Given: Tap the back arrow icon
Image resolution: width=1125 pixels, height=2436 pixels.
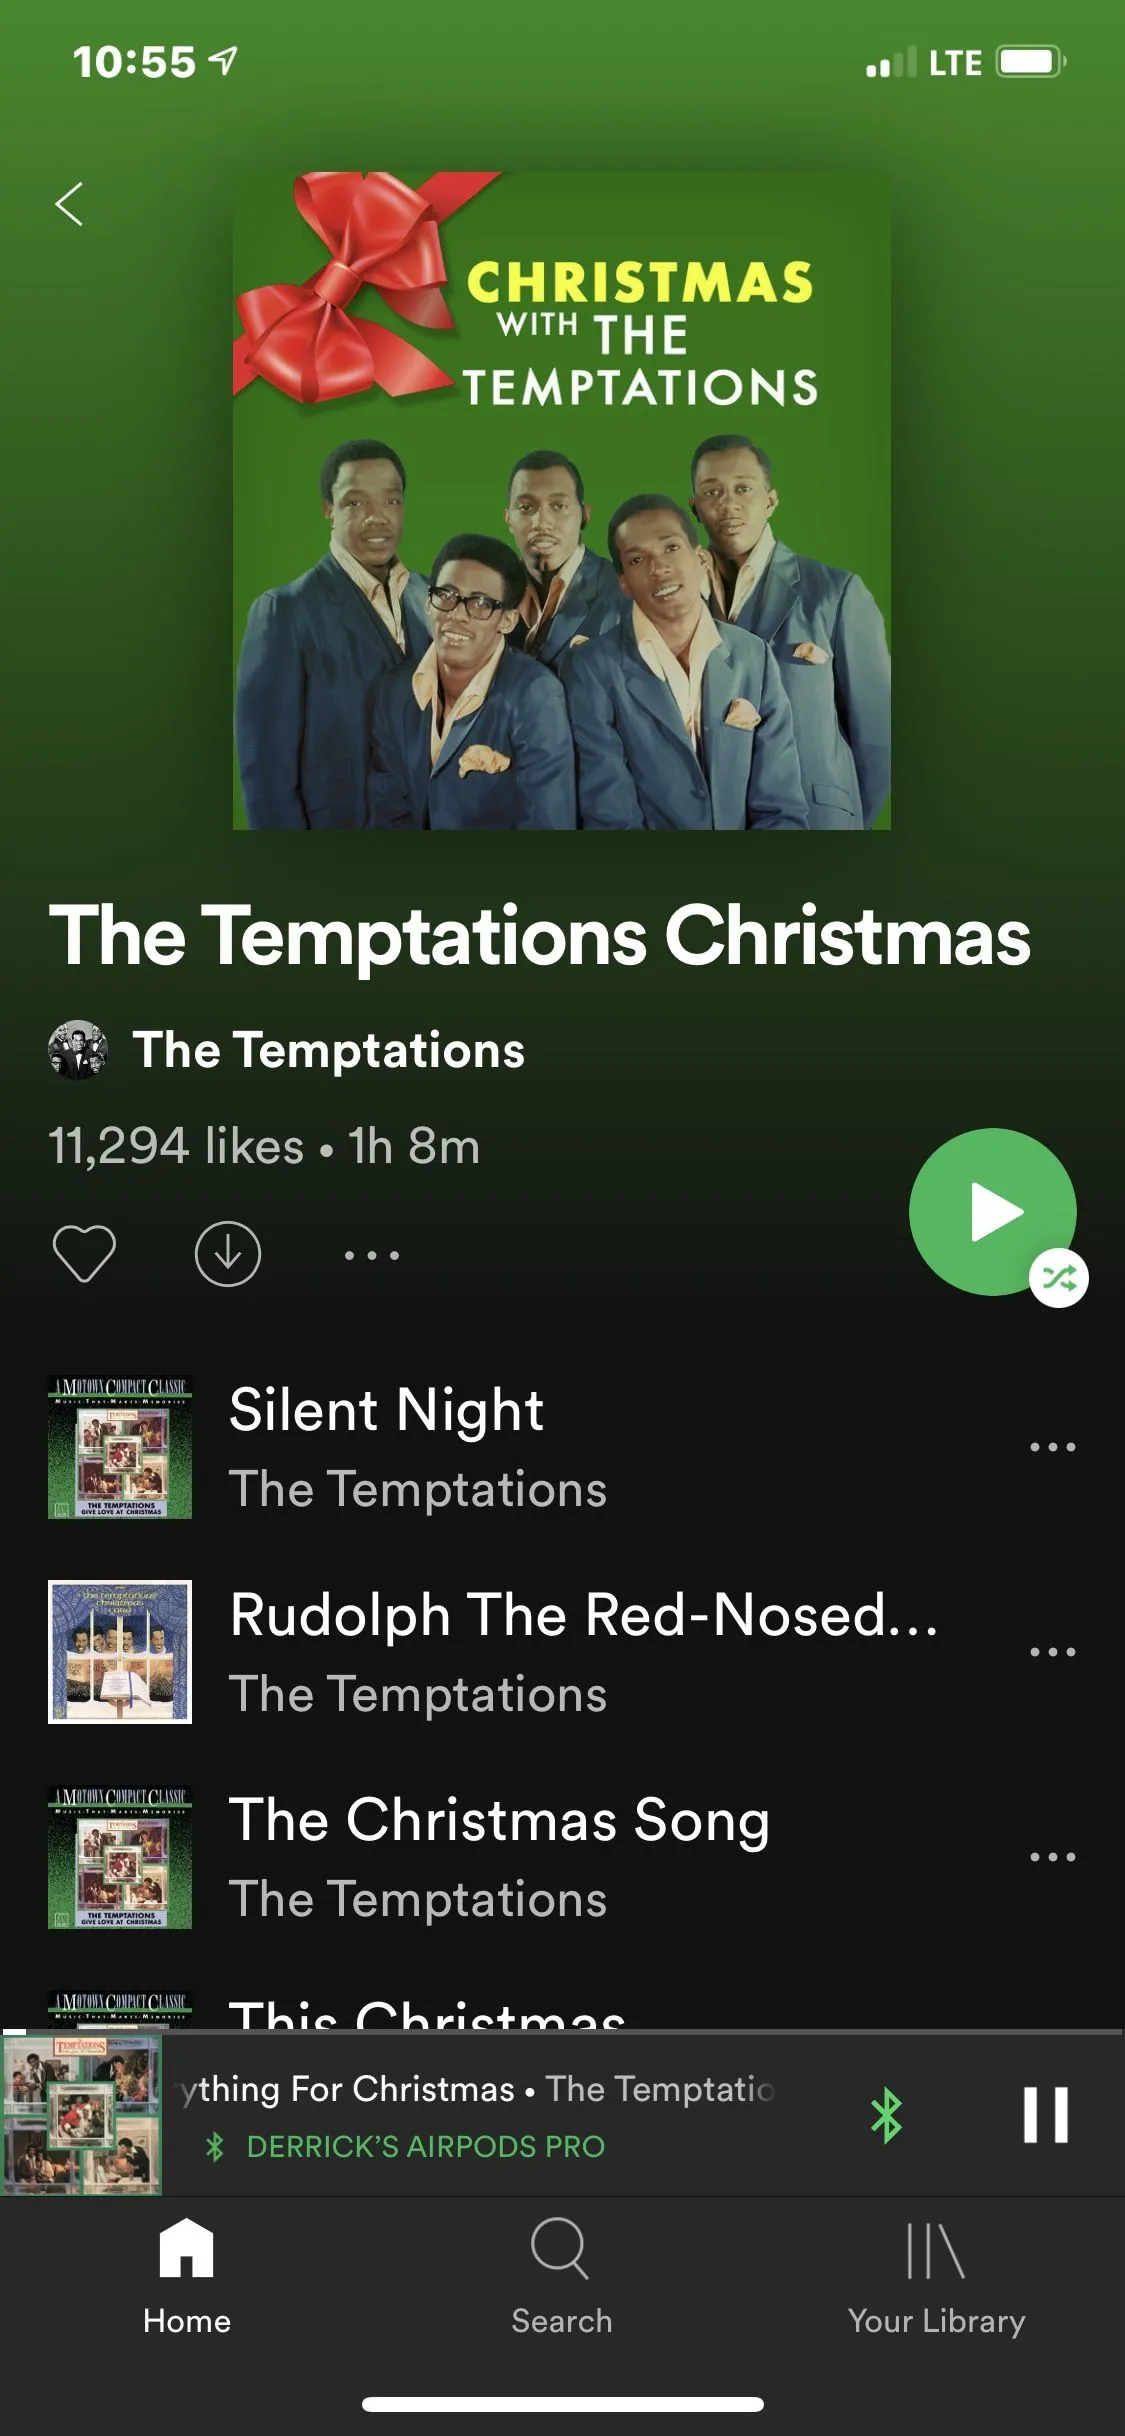Looking at the screenshot, I should [69, 205].
